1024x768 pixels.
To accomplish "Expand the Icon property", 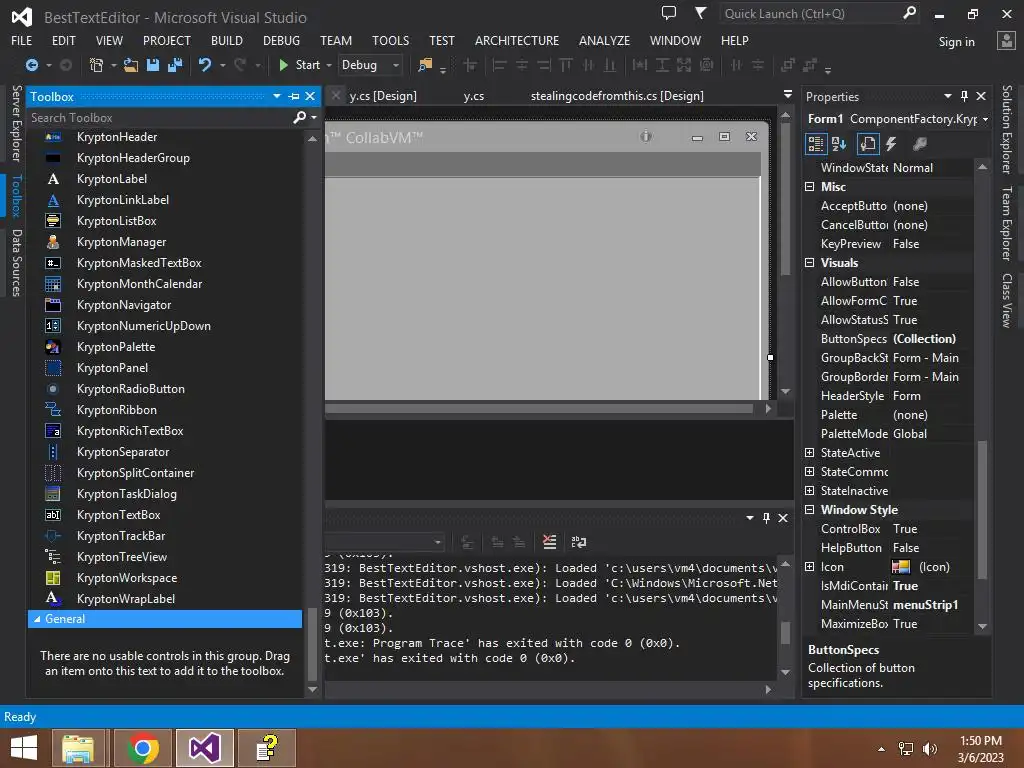I will (810, 567).
